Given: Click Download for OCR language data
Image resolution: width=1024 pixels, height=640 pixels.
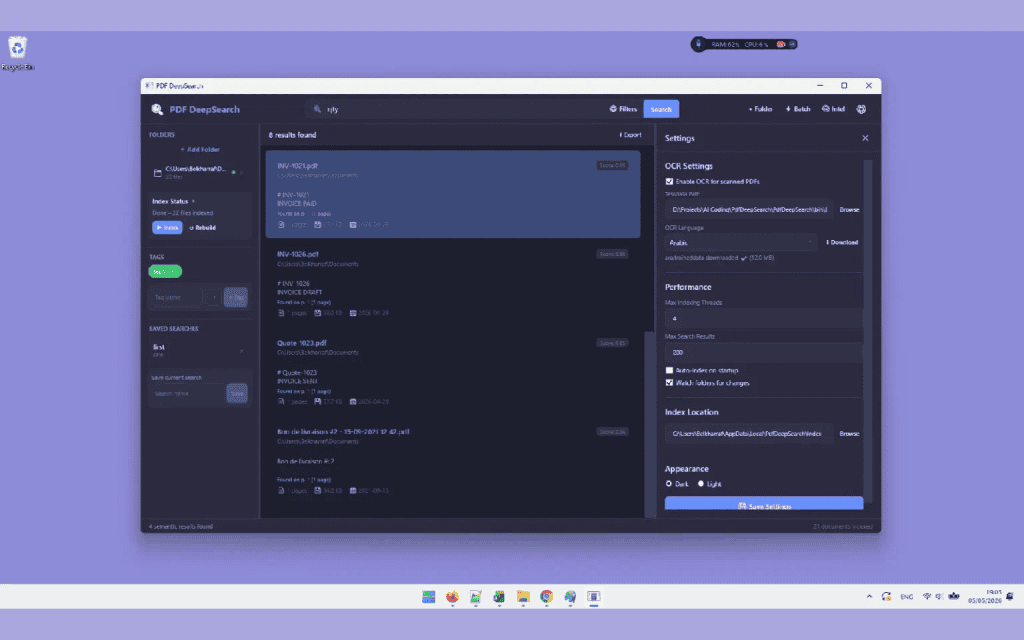Looking at the screenshot, I should (842, 242).
